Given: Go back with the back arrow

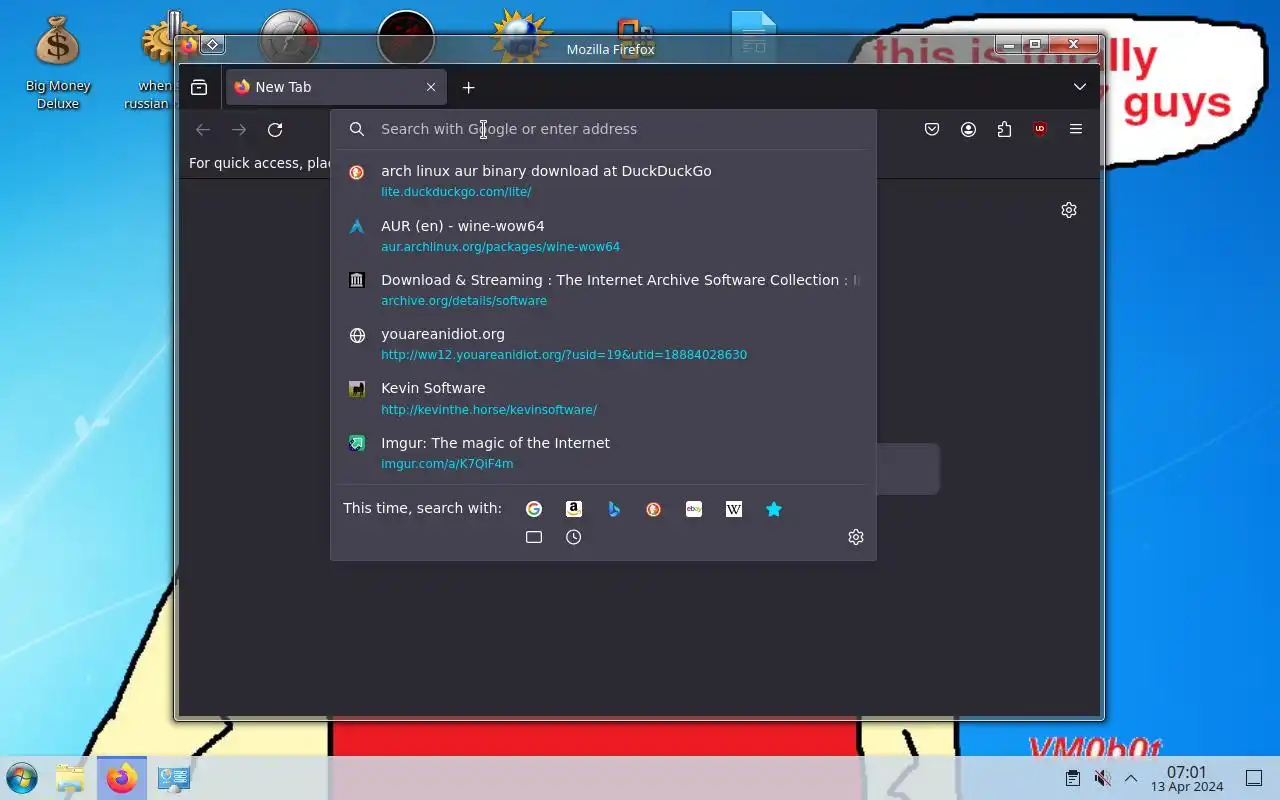Looking at the screenshot, I should coord(203,129).
